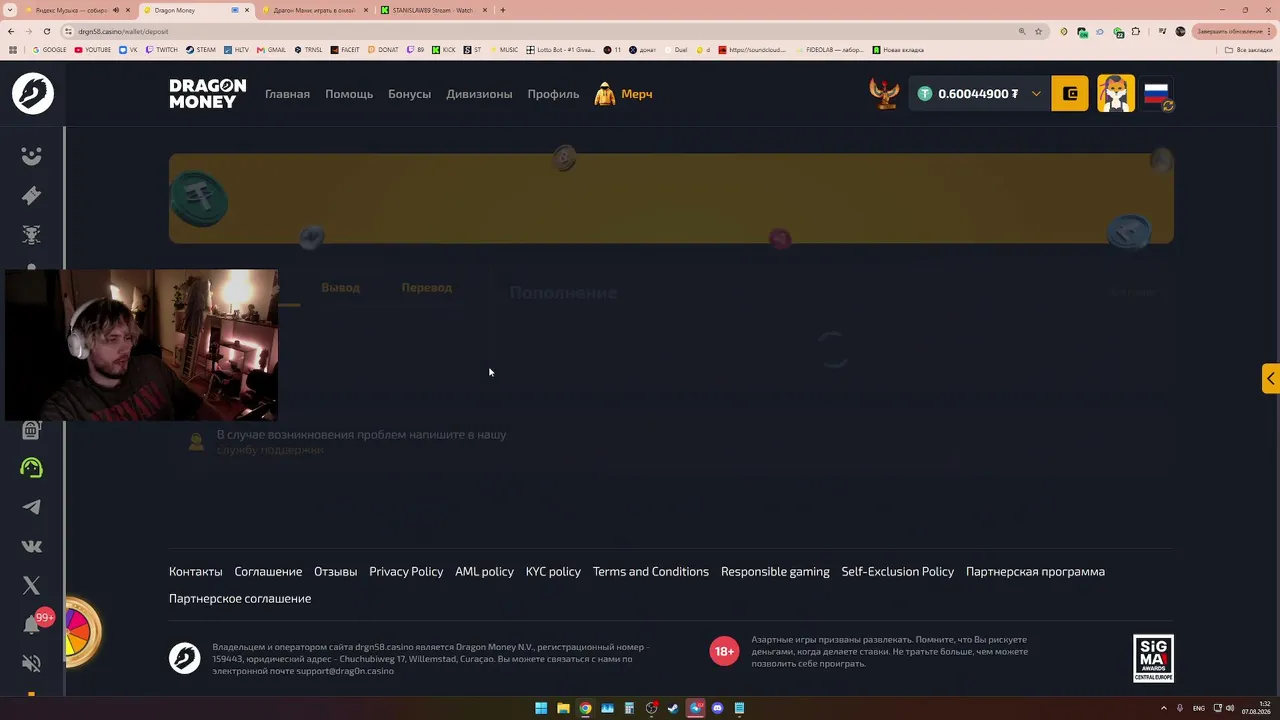1280x720 pixels.
Task: Click the Dragon Money header logo
Action: 208,94
